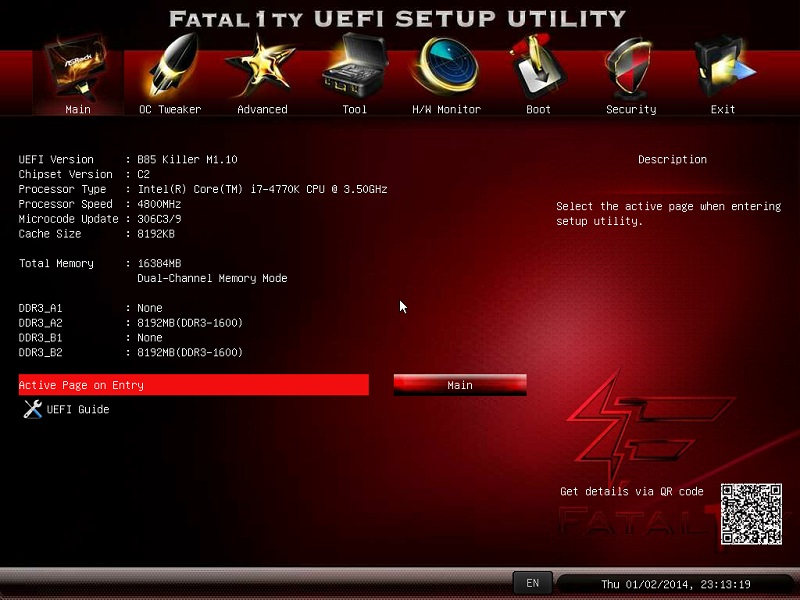Open the Boot tab label

point(538,109)
